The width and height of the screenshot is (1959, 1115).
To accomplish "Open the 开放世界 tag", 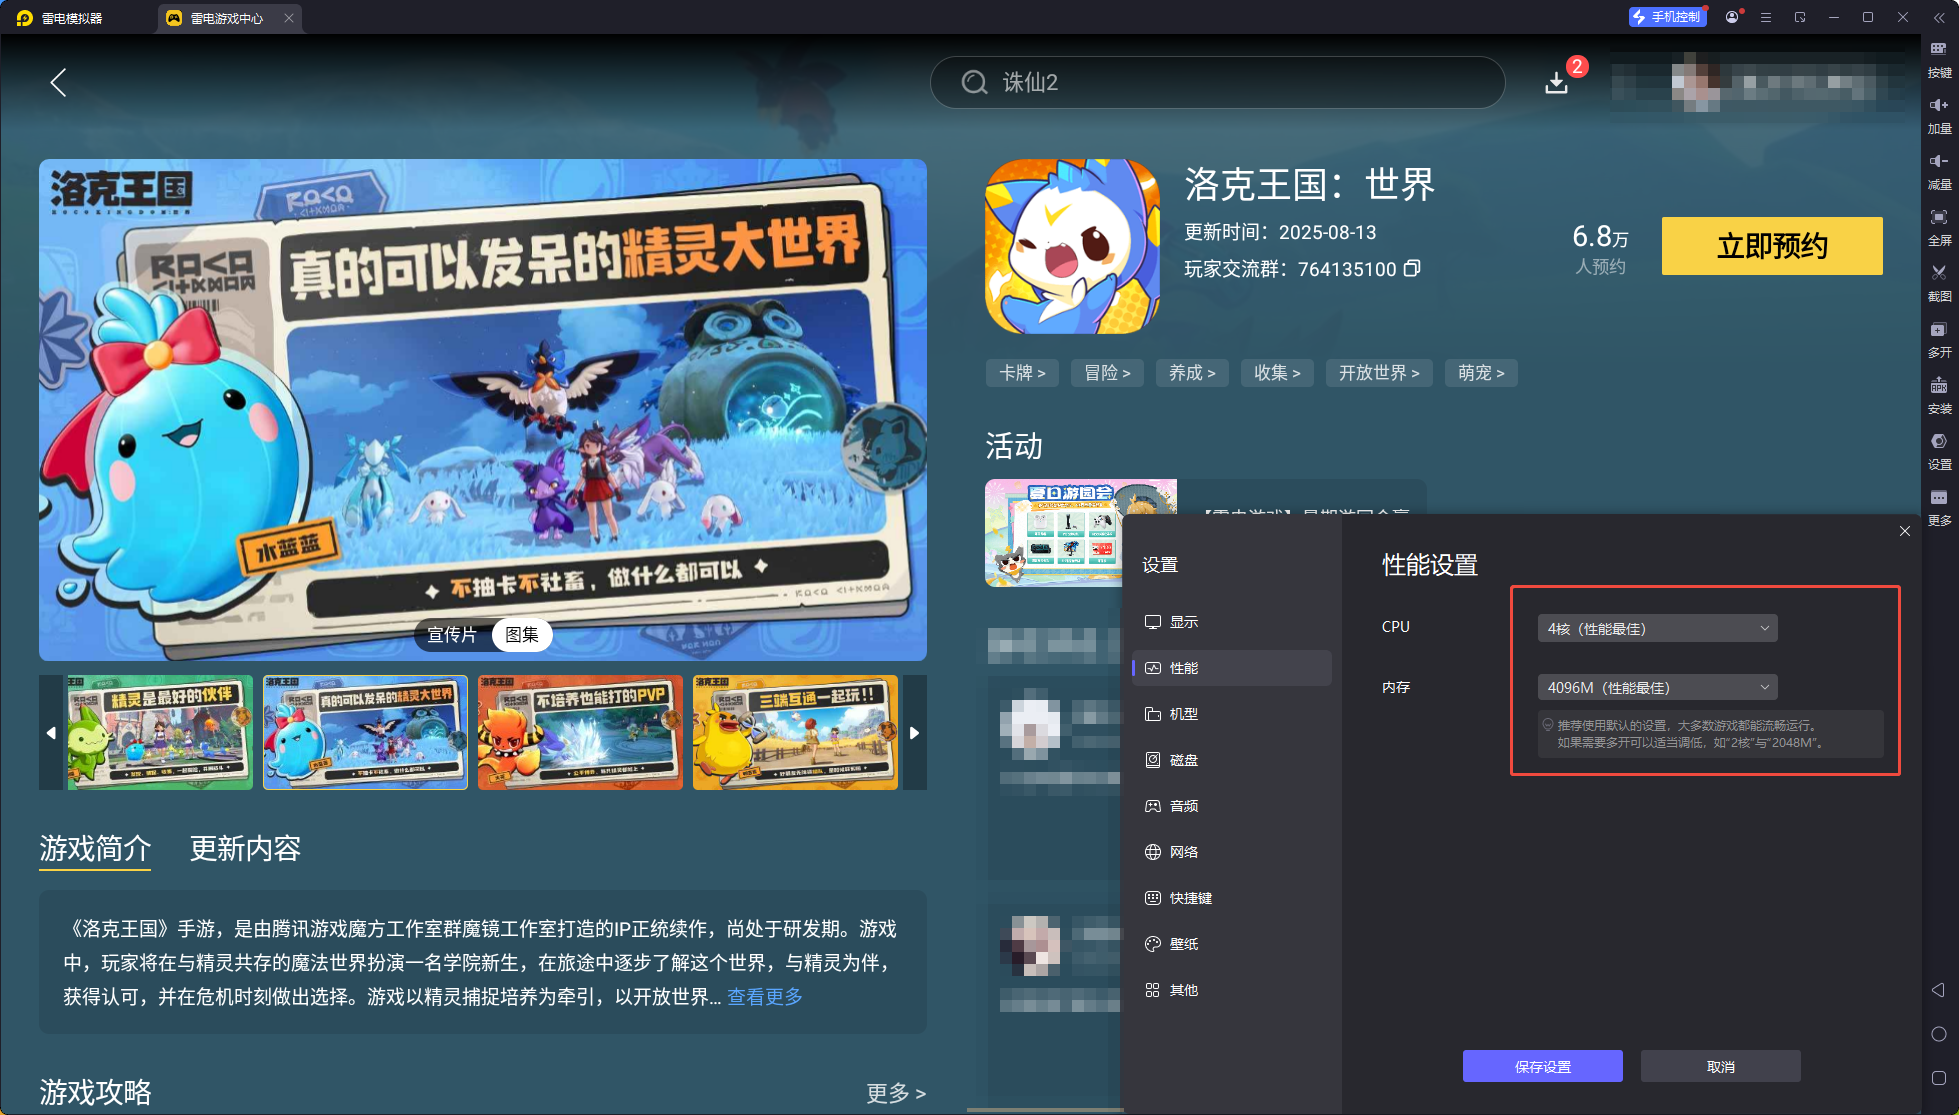I will coord(1379,373).
